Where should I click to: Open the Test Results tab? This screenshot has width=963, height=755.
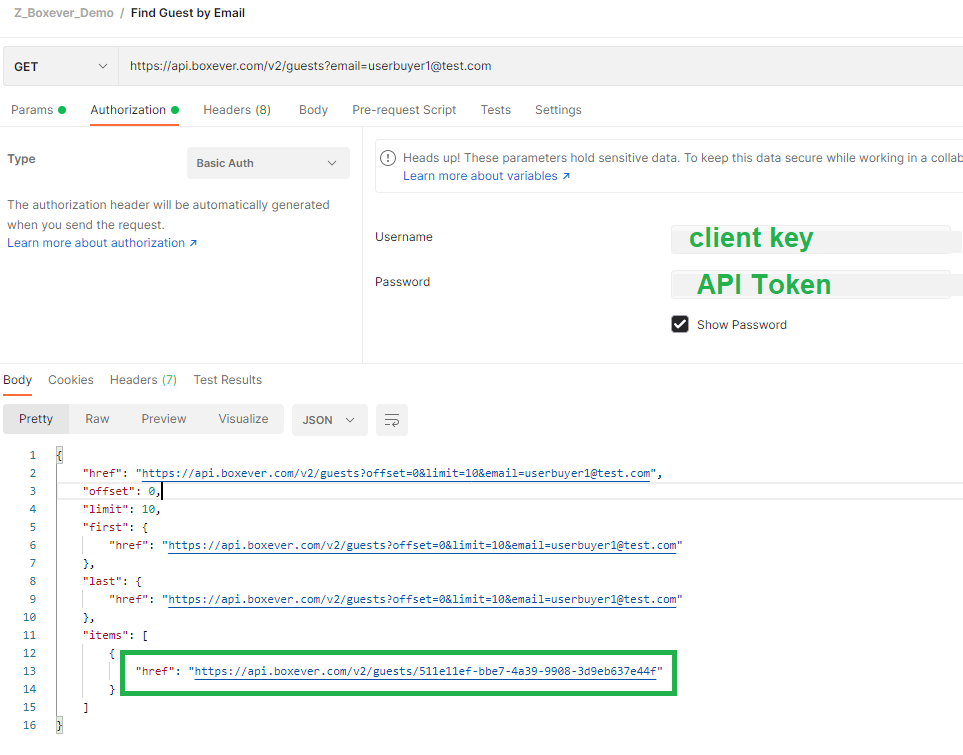228,380
